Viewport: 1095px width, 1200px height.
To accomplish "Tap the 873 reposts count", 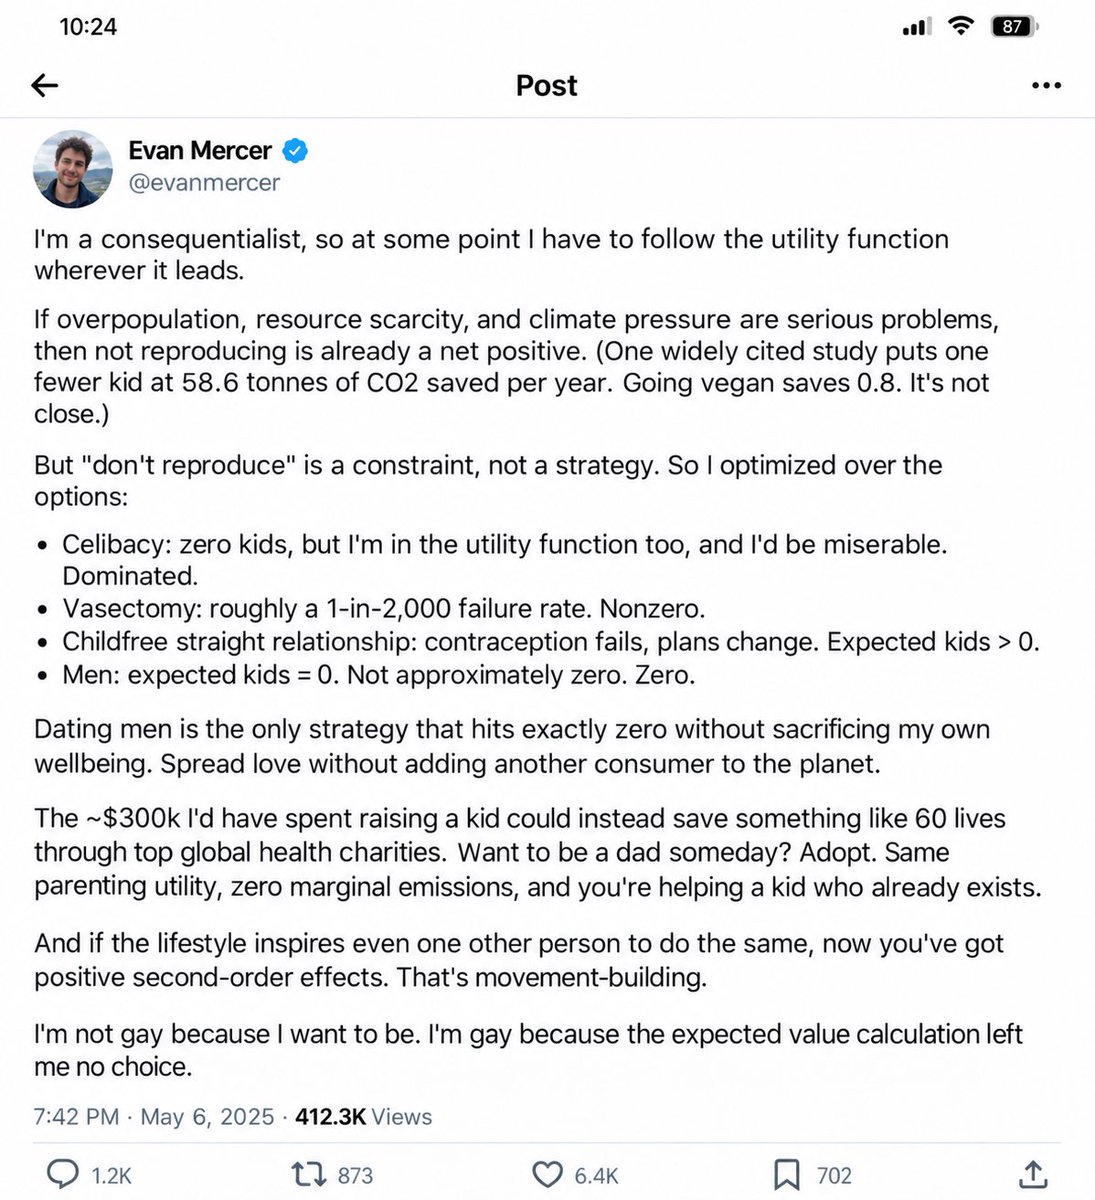I will (355, 1176).
